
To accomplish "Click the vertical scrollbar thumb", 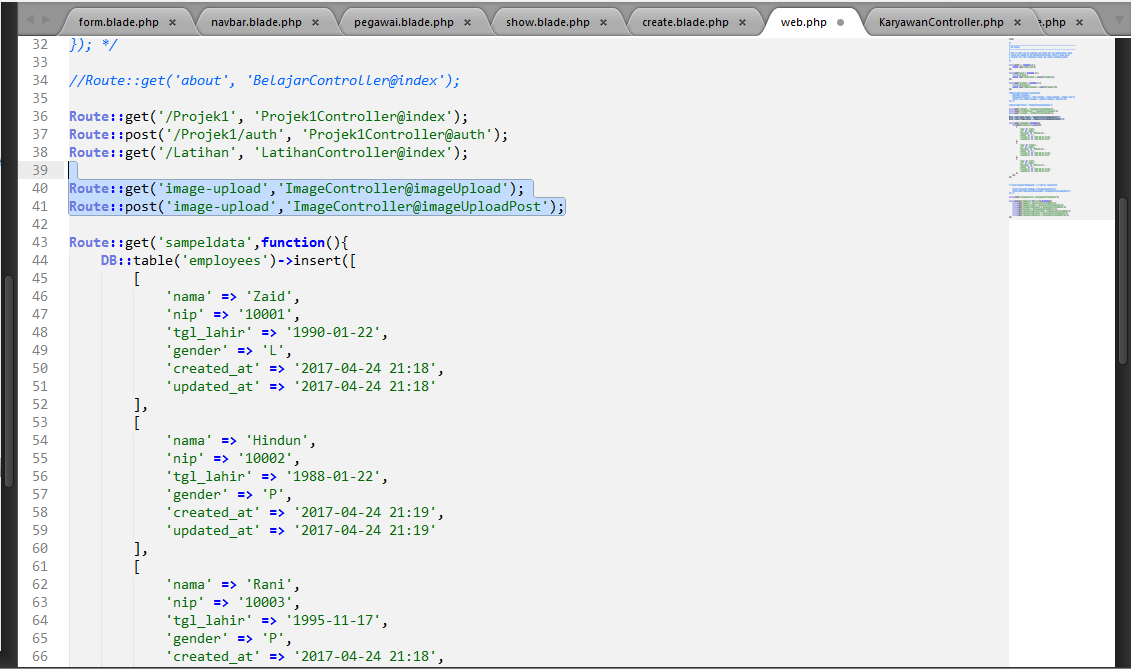I will click(1123, 281).
